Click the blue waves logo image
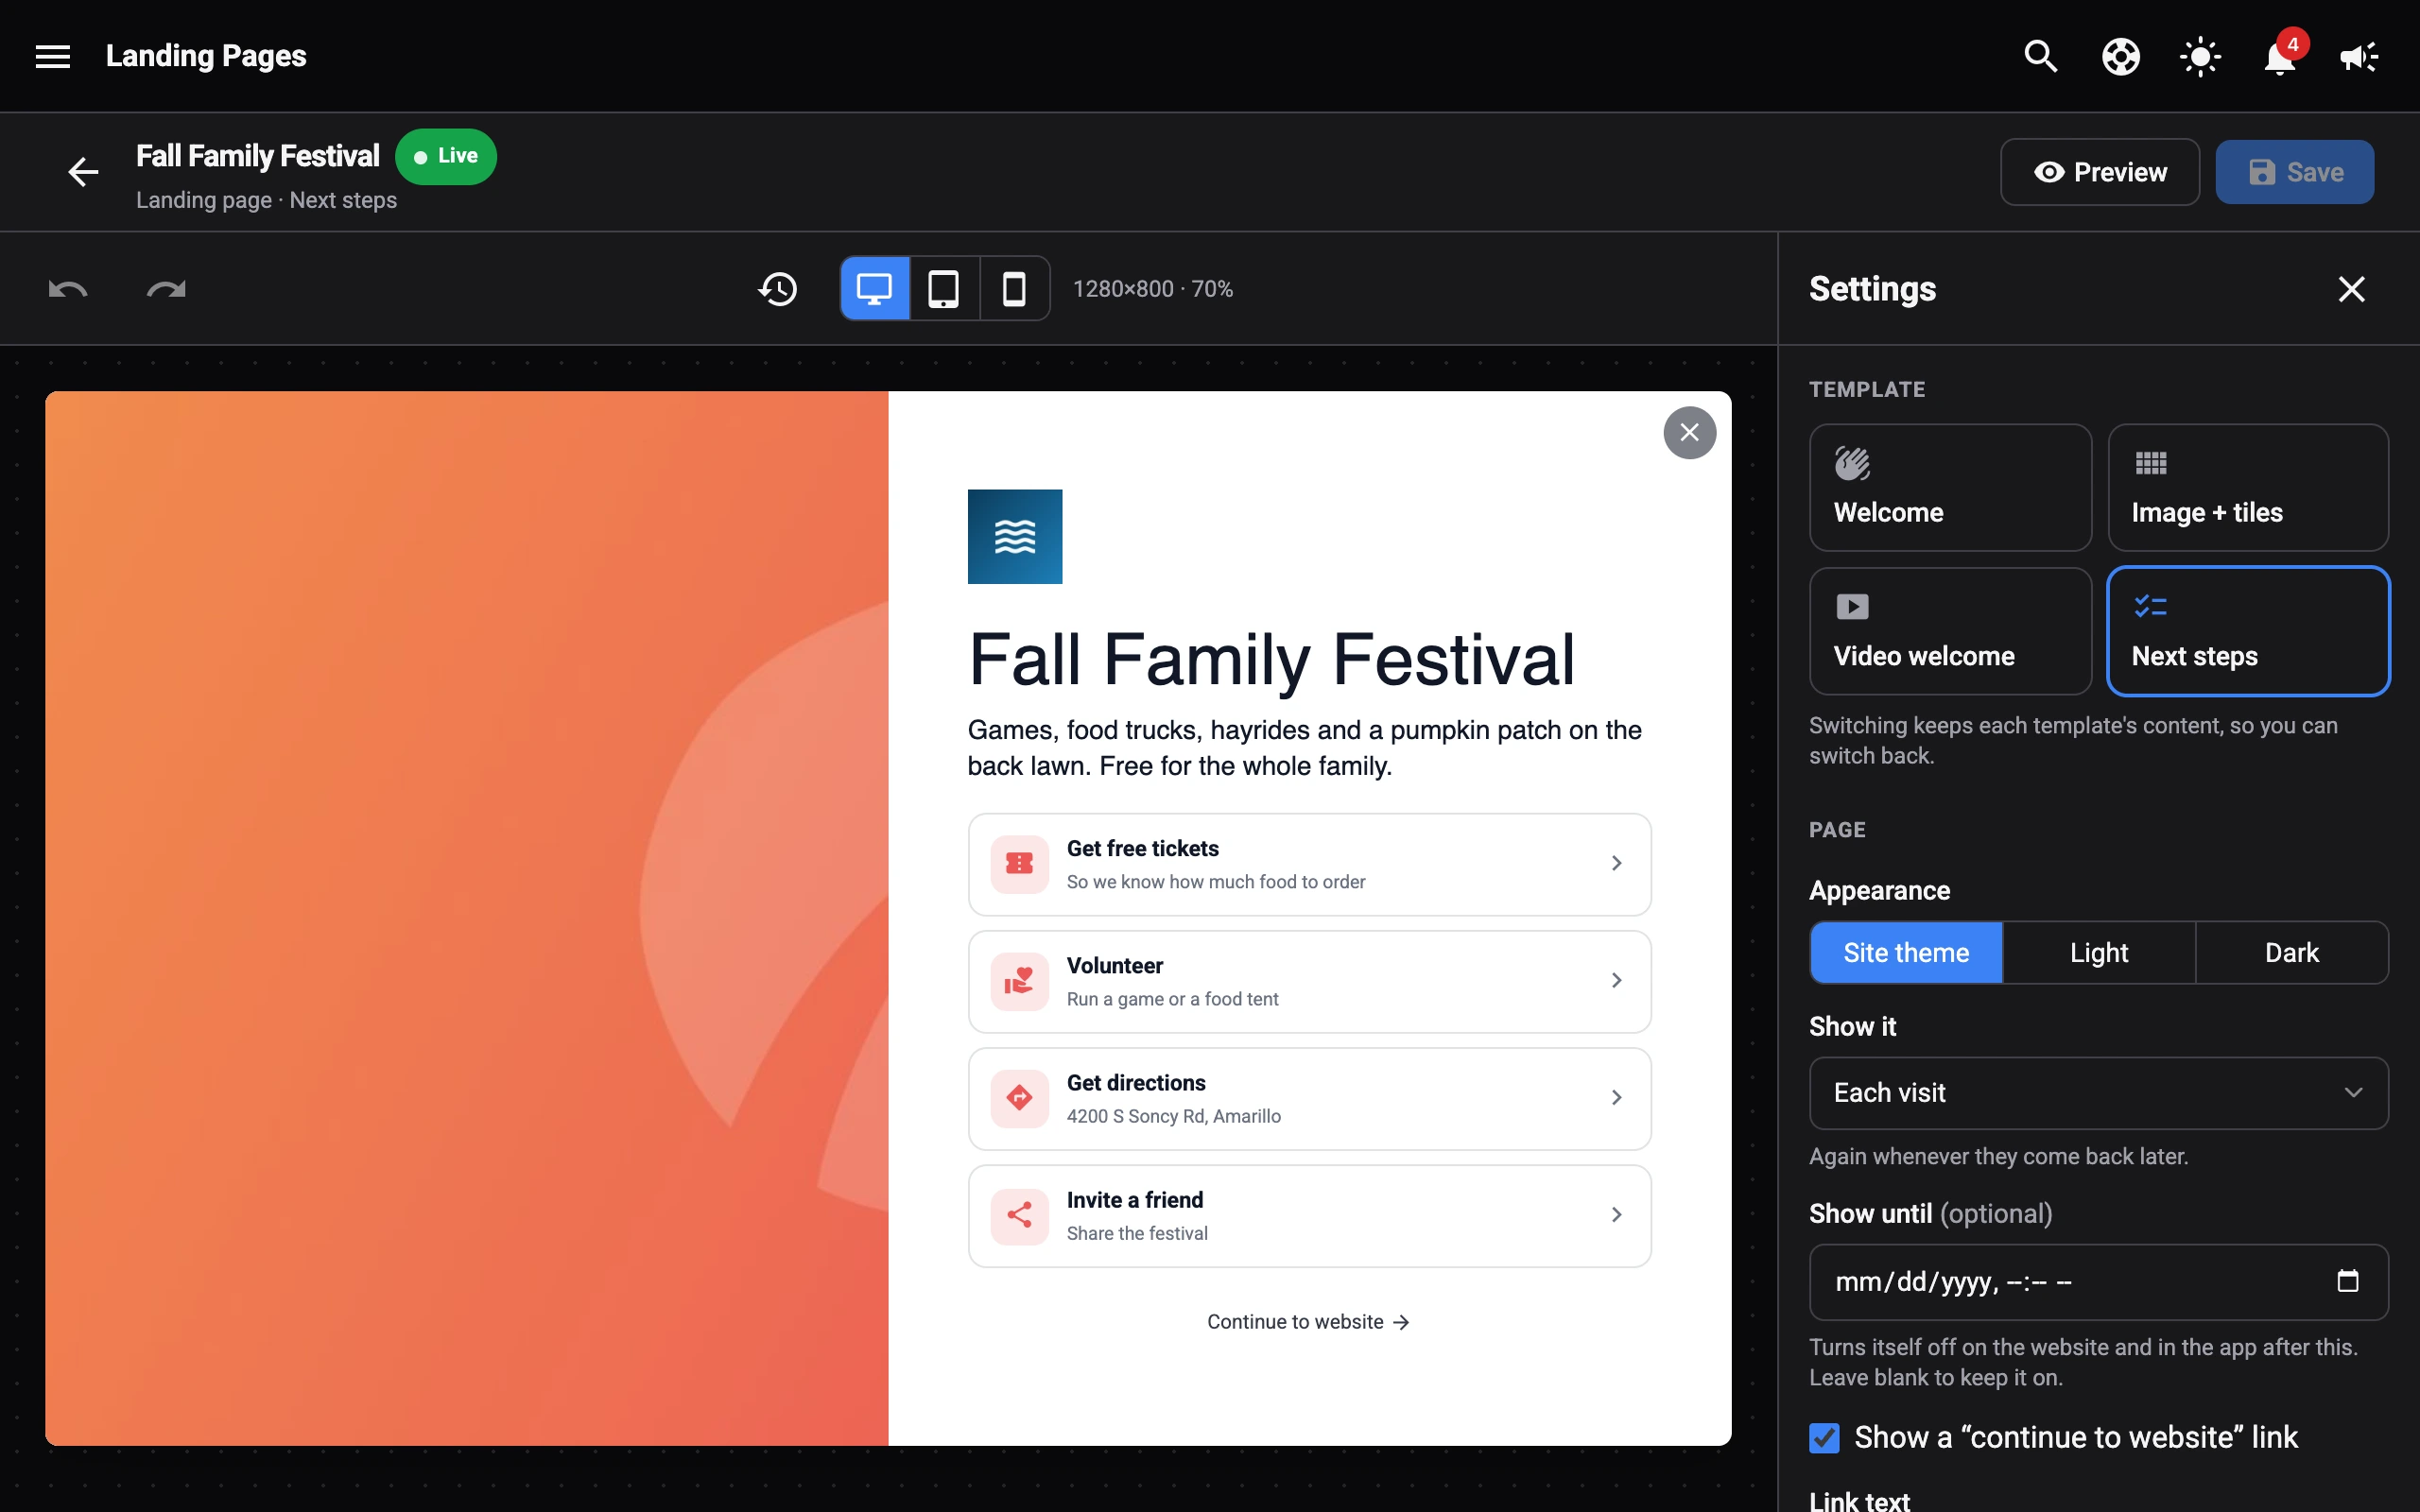 click(1015, 537)
